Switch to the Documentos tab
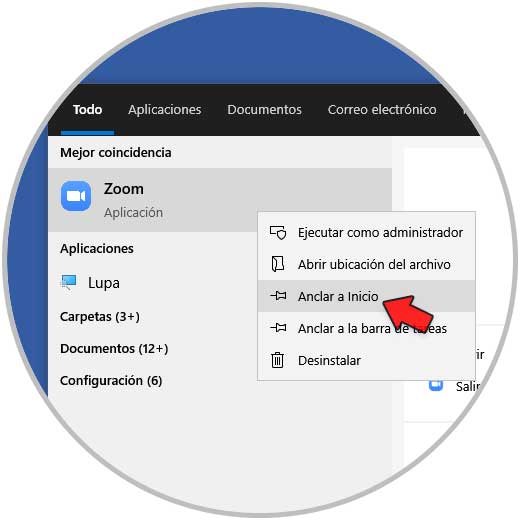Screen dimensions: 520x520 click(264, 110)
